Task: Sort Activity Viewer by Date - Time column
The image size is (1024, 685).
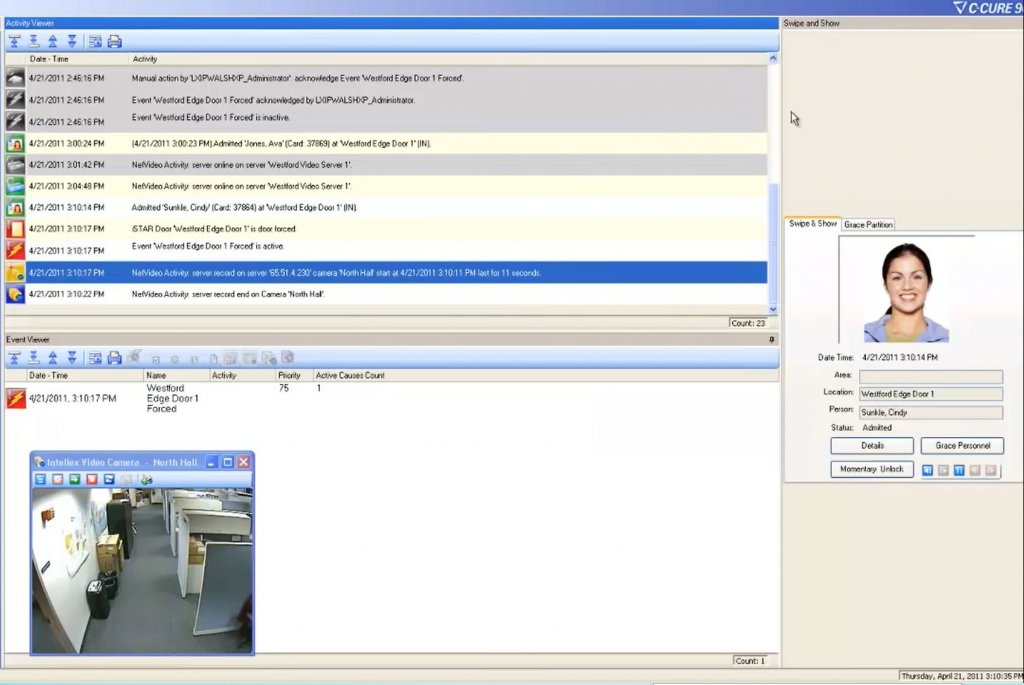Action: pyautogui.click(x=77, y=59)
